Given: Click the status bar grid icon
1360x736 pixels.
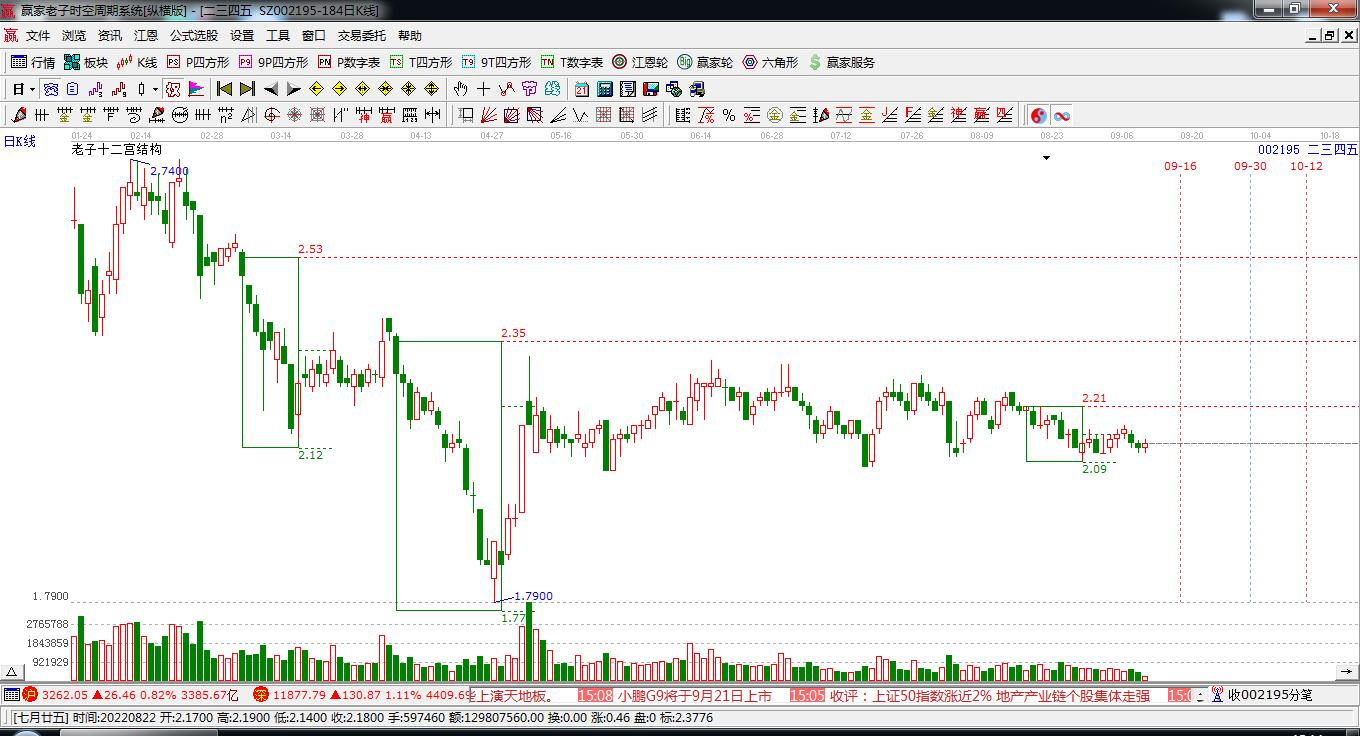Looking at the screenshot, I should 11,695.
